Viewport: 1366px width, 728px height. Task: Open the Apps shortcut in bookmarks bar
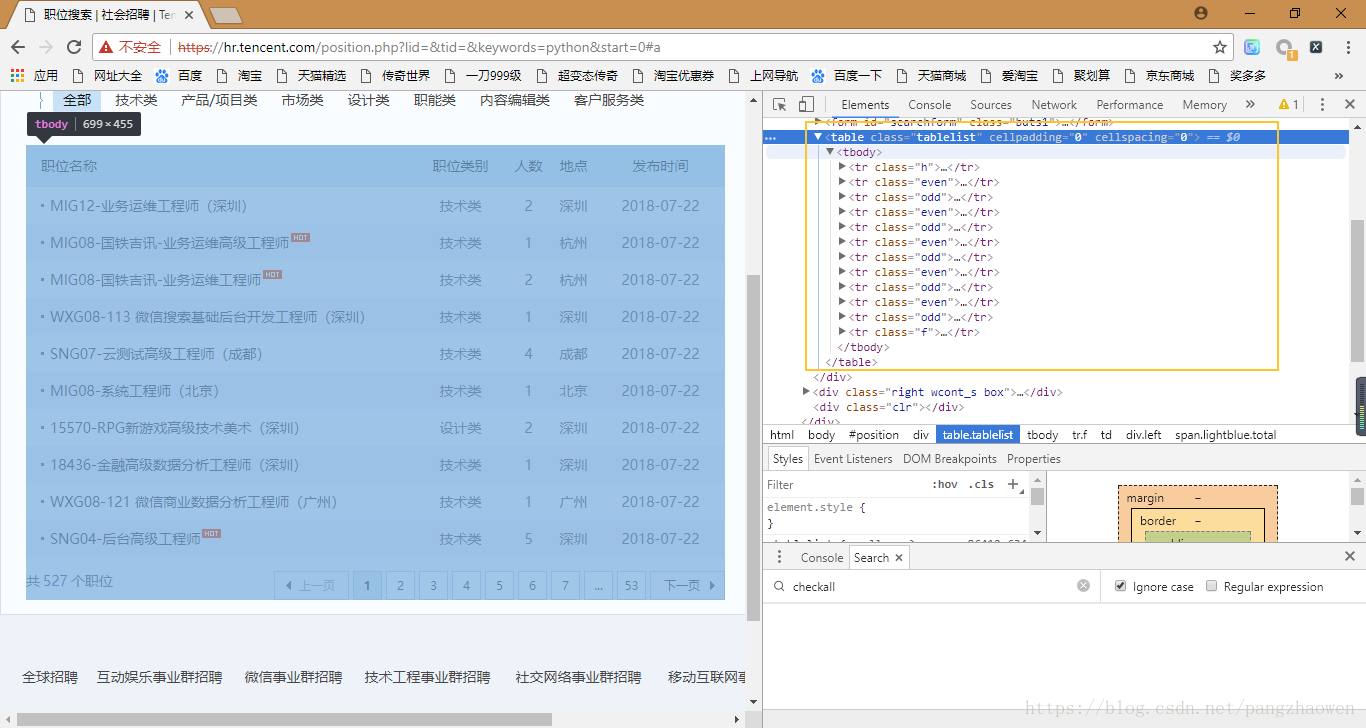click(x=34, y=76)
